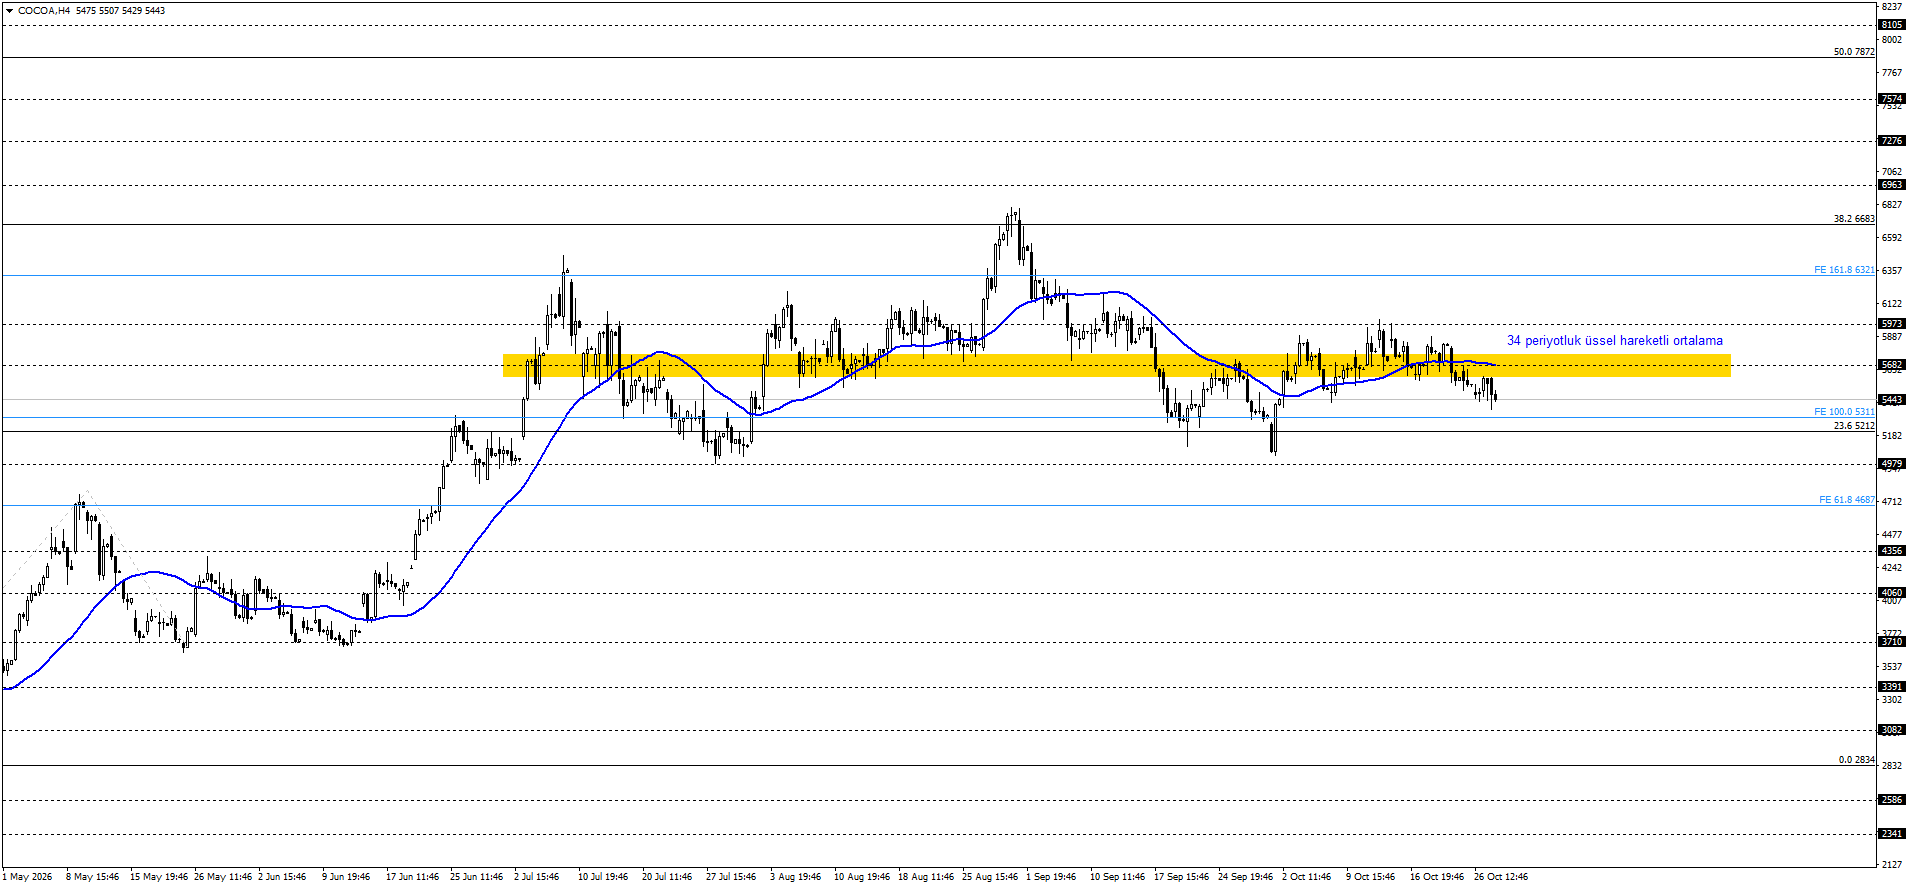Click the 3082 price marker on axis
Screen dimensions: 1916x888
pyautogui.click(x=1892, y=730)
